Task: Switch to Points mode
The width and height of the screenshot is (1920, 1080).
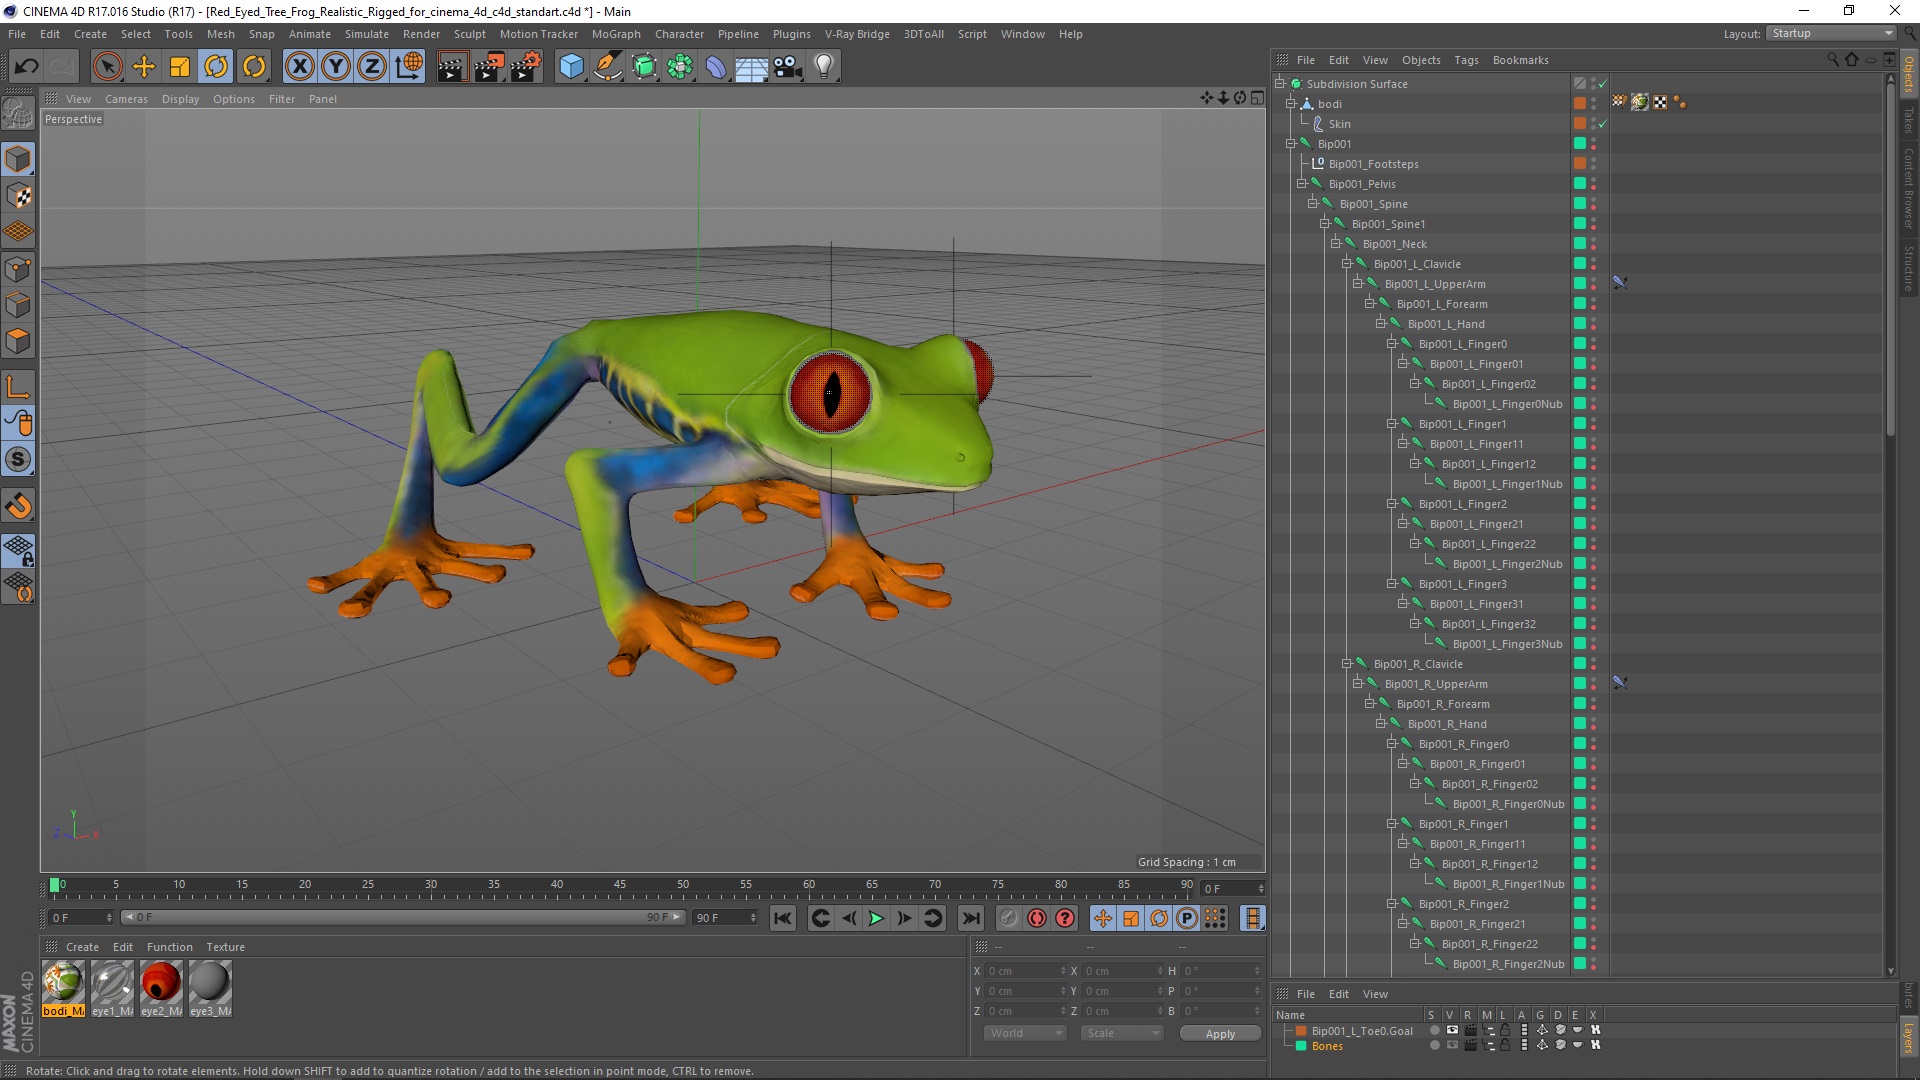Action: tap(18, 269)
